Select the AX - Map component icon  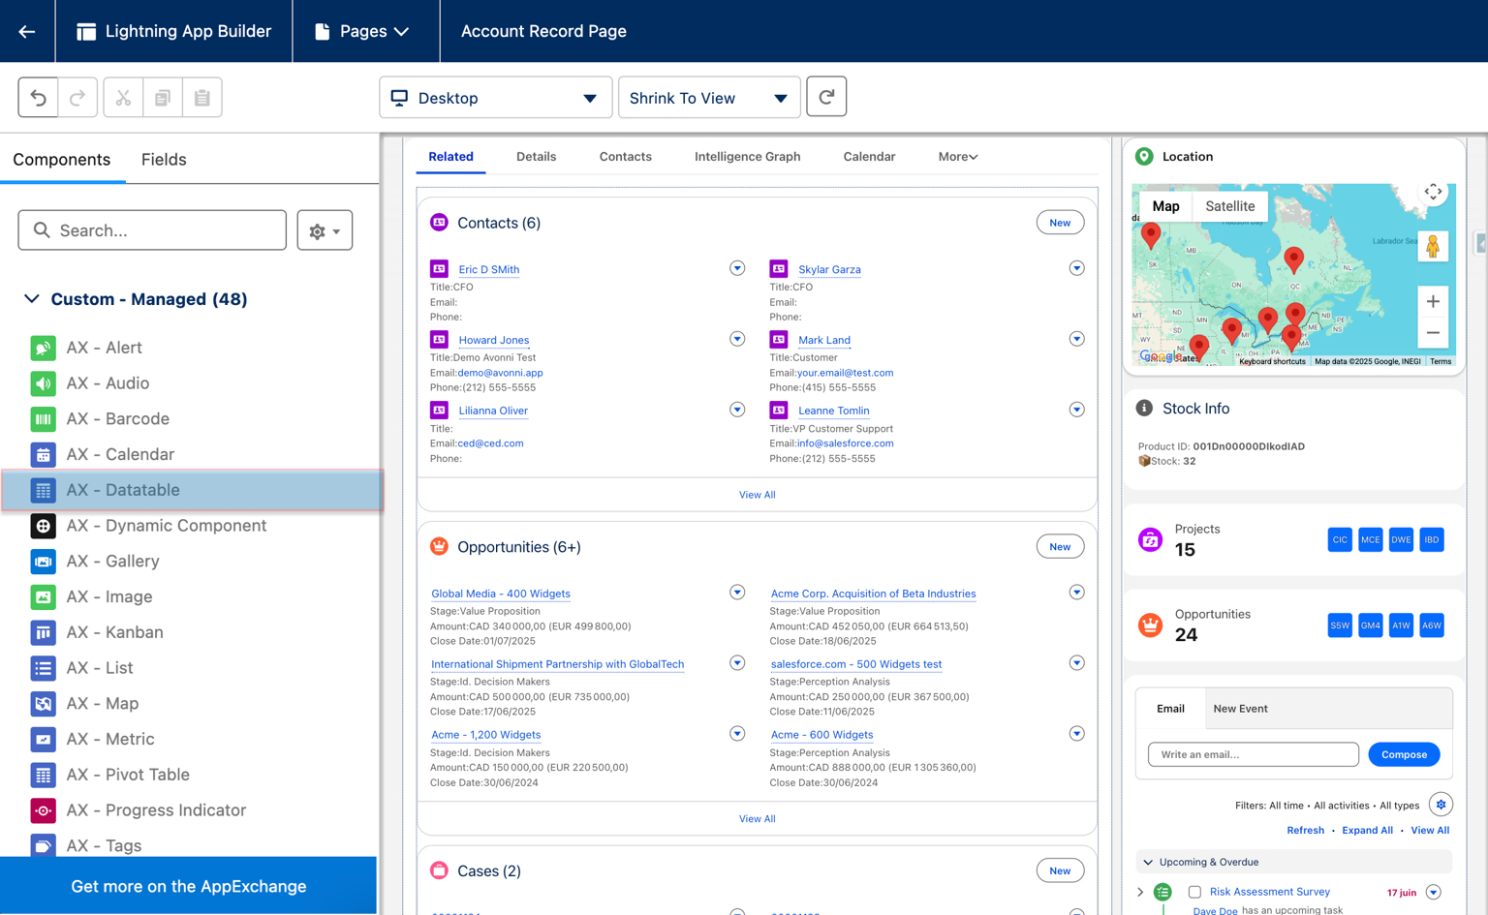pyautogui.click(x=43, y=704)
